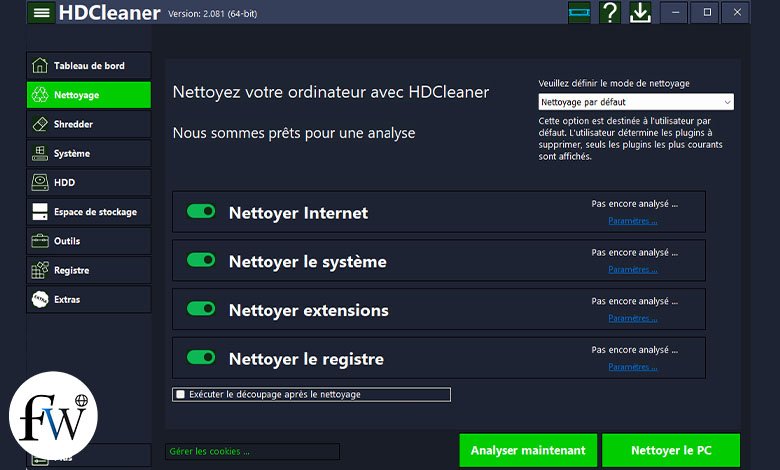Open the Tableau de bord section
Screen dimensions: 780x470
89,66
